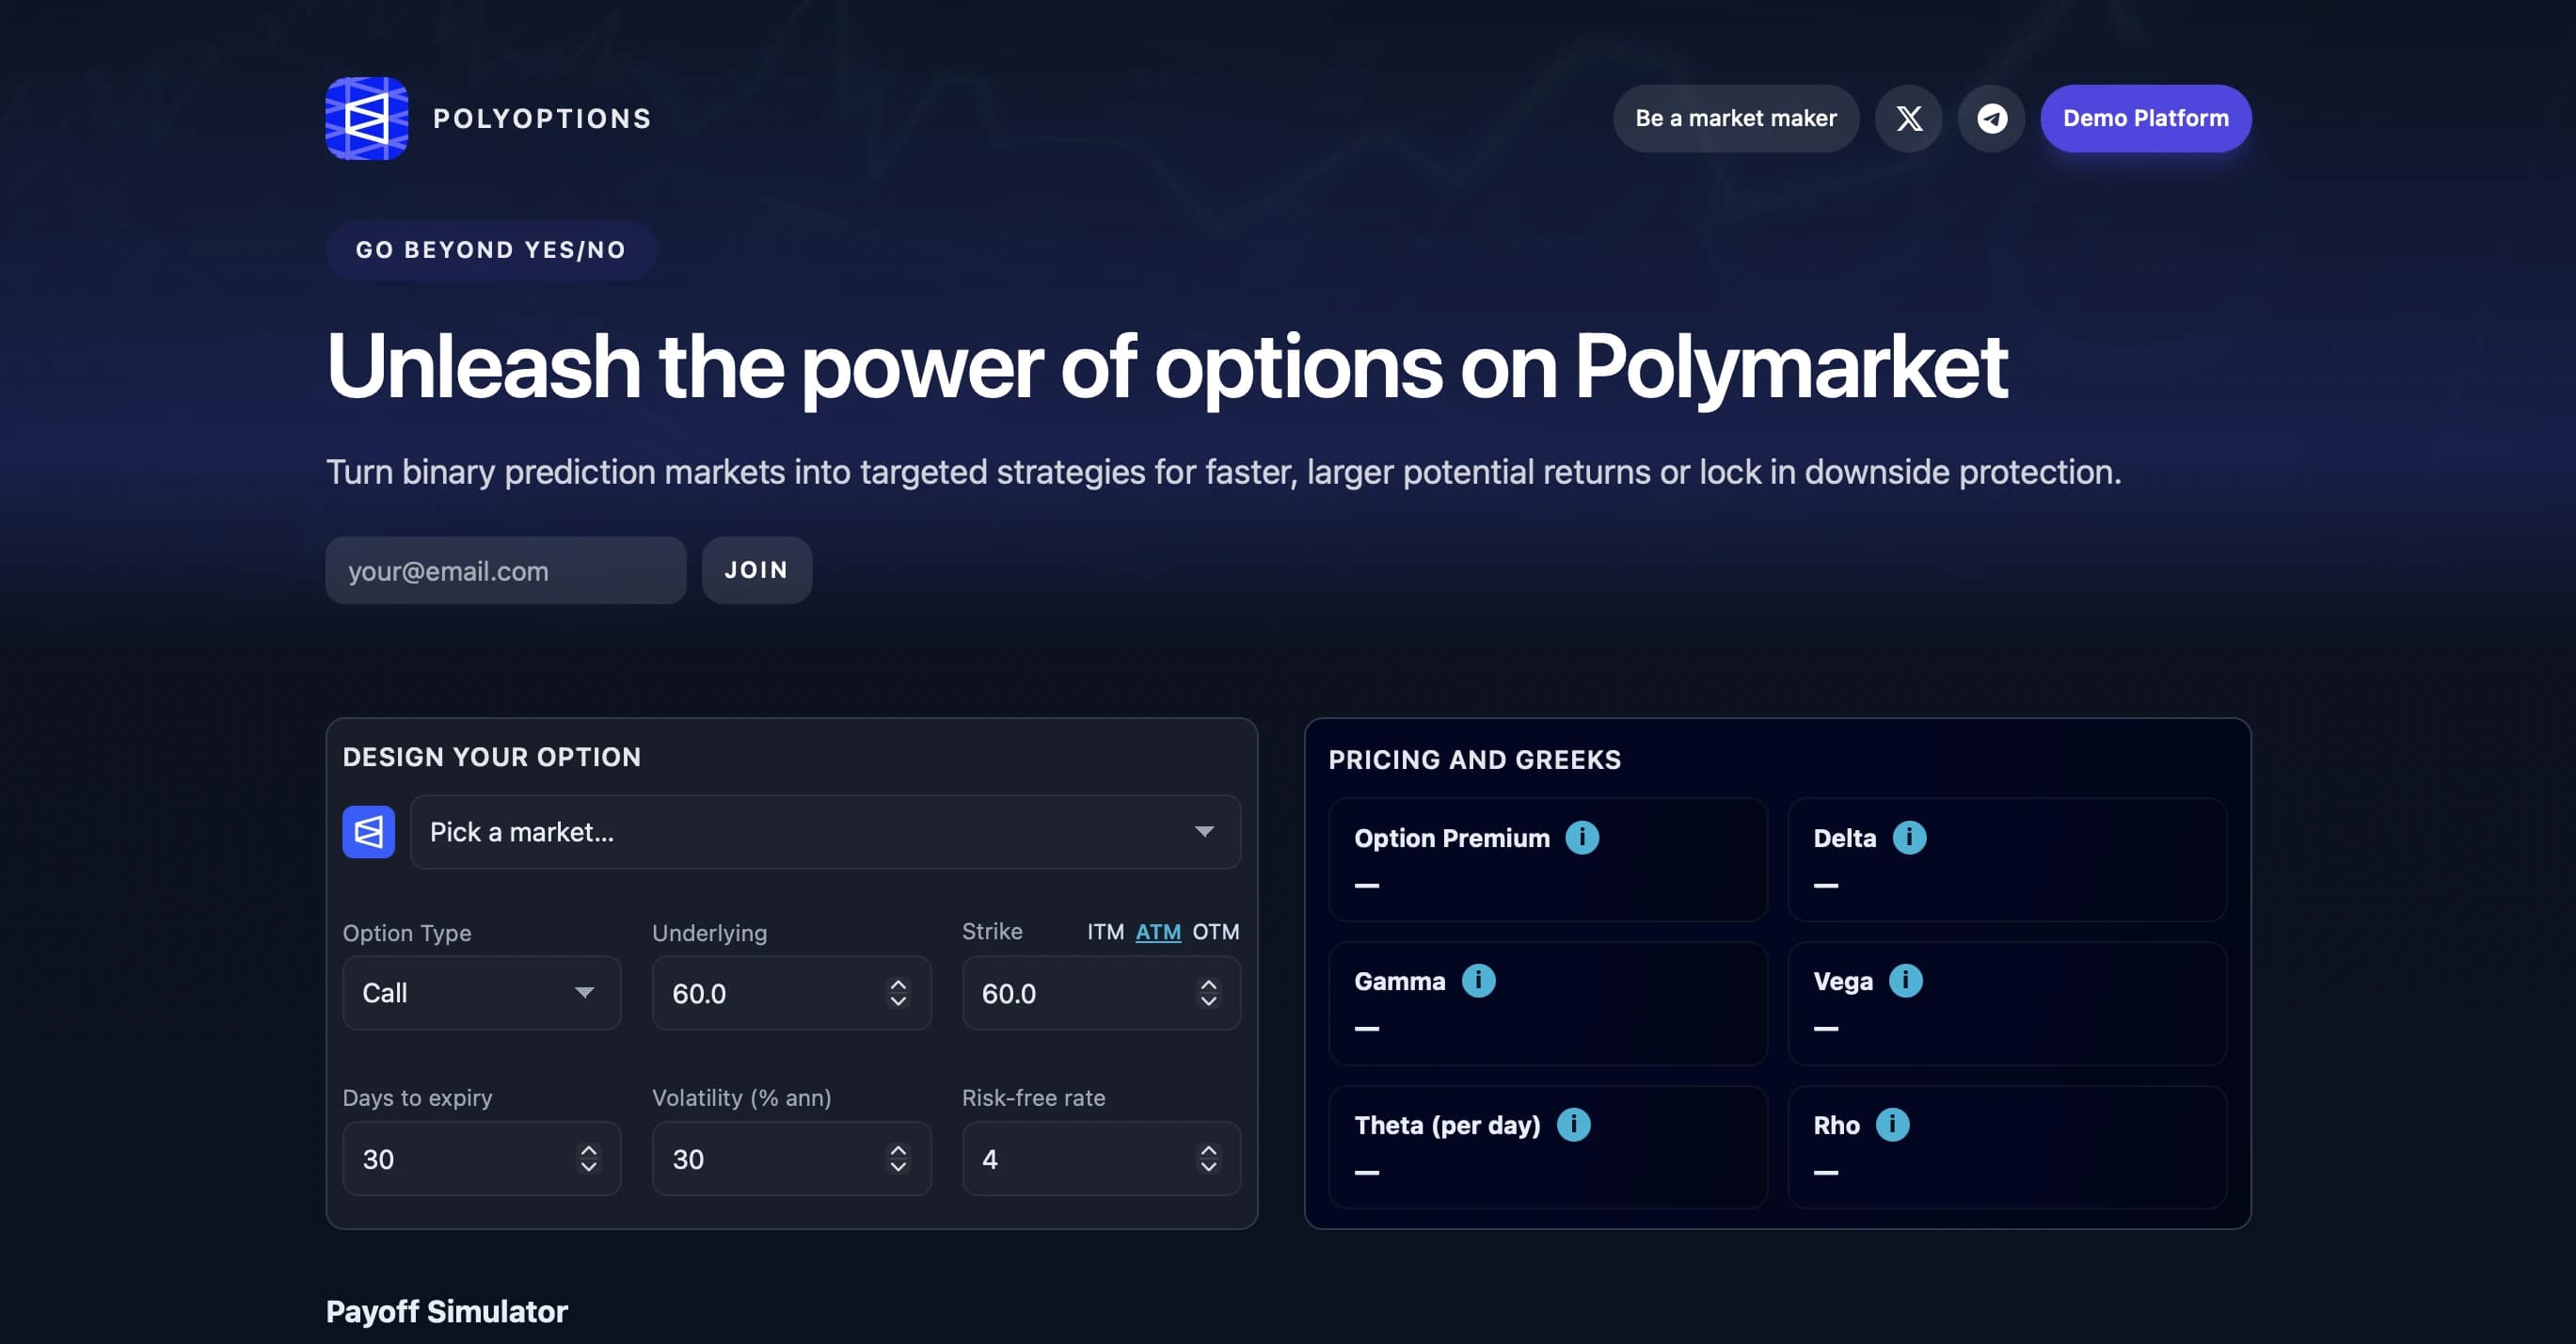Open the Demo Platform
Screen dimensions: 2576x1344
[2145, 118]
